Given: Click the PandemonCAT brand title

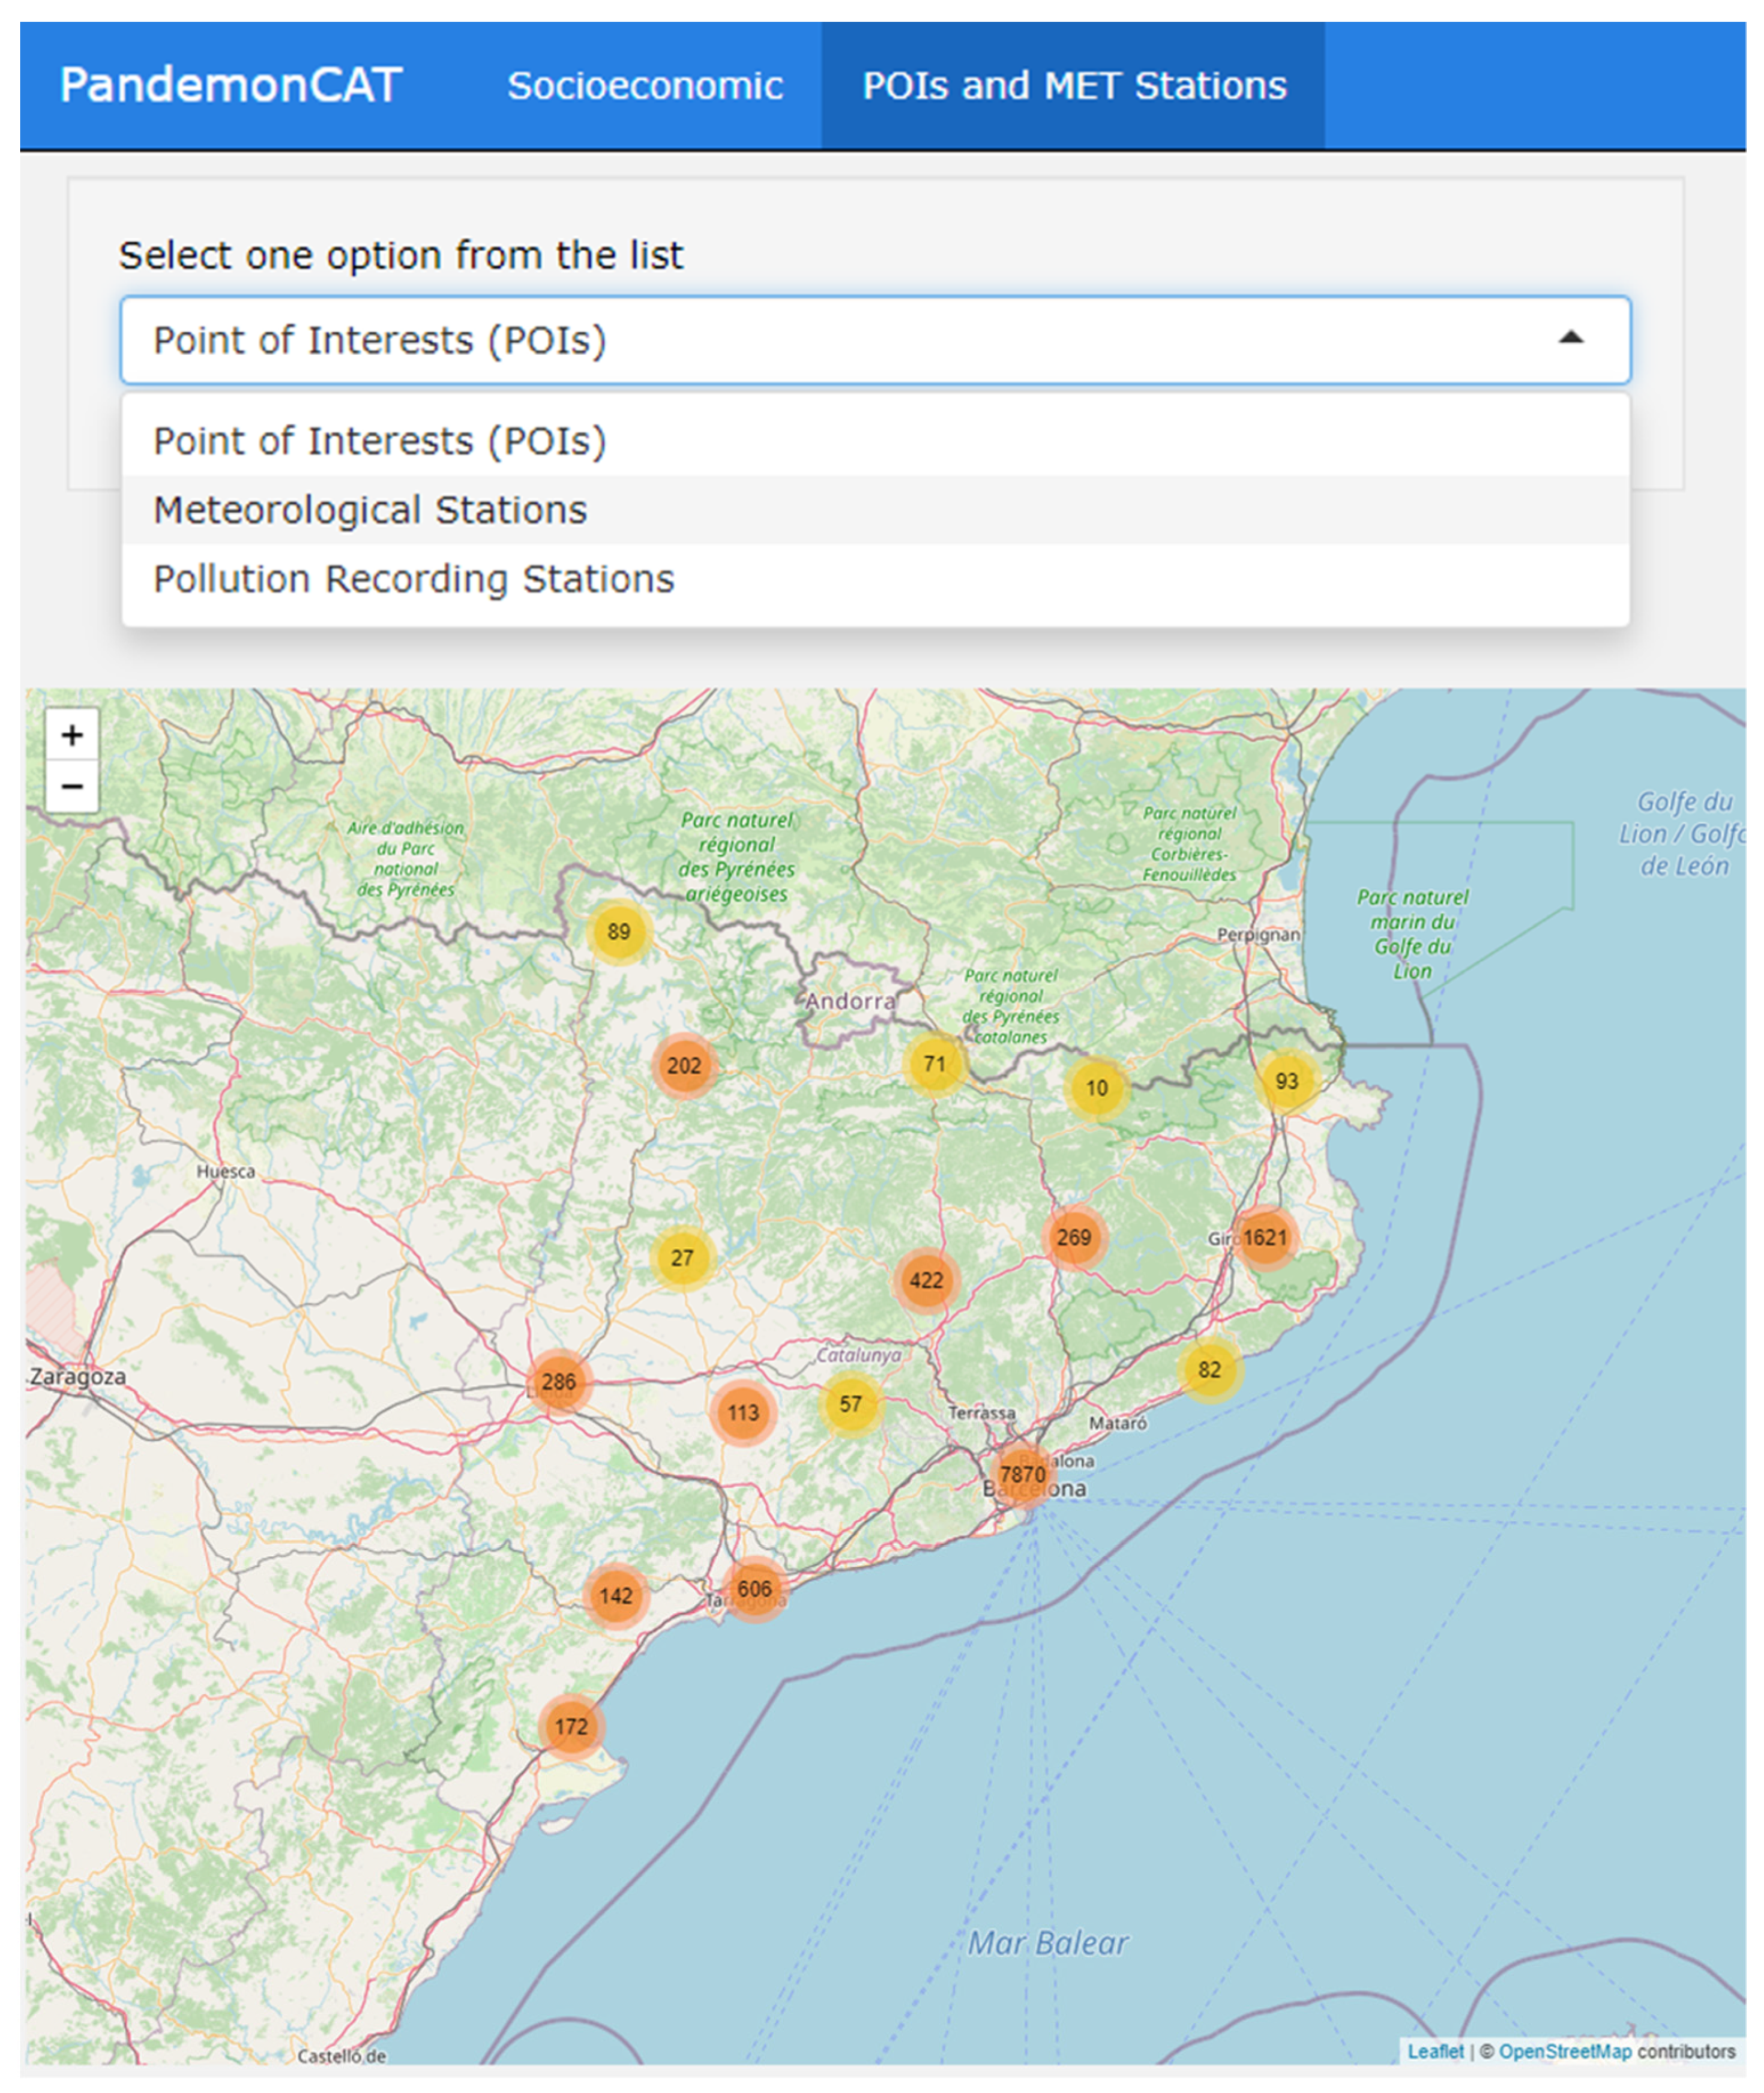Looking at the screenshot, I should coord(231,85).
